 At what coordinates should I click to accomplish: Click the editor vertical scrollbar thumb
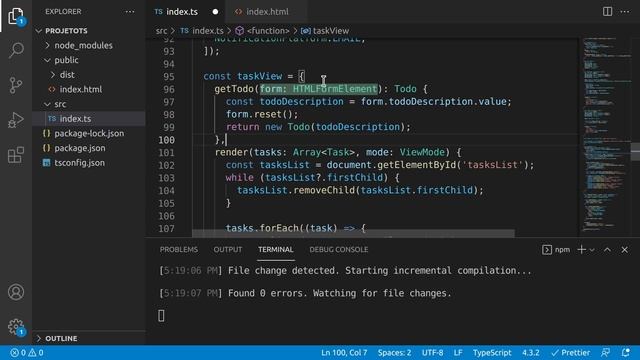[635, 152]
